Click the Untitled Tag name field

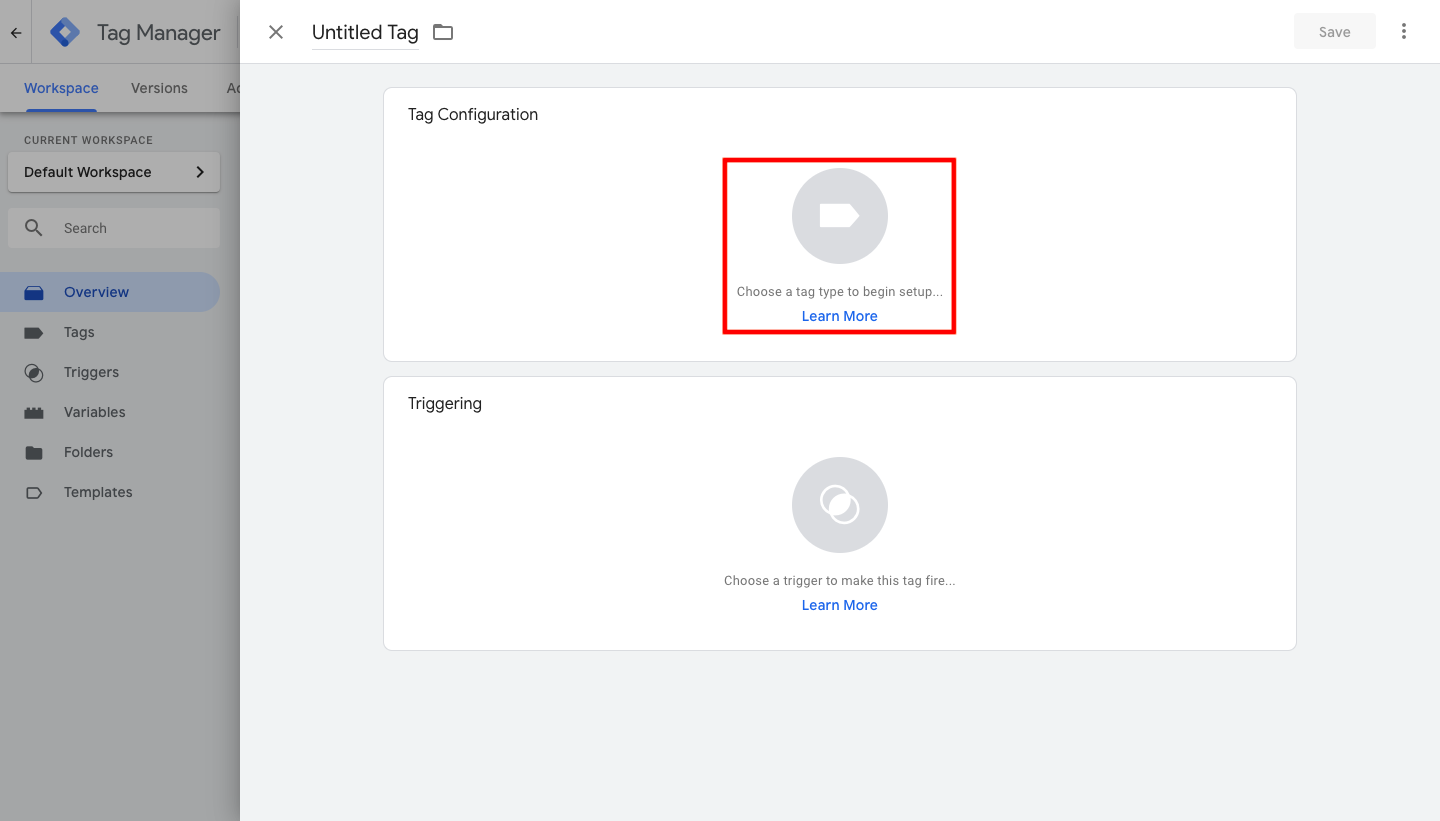coord(364,32)
